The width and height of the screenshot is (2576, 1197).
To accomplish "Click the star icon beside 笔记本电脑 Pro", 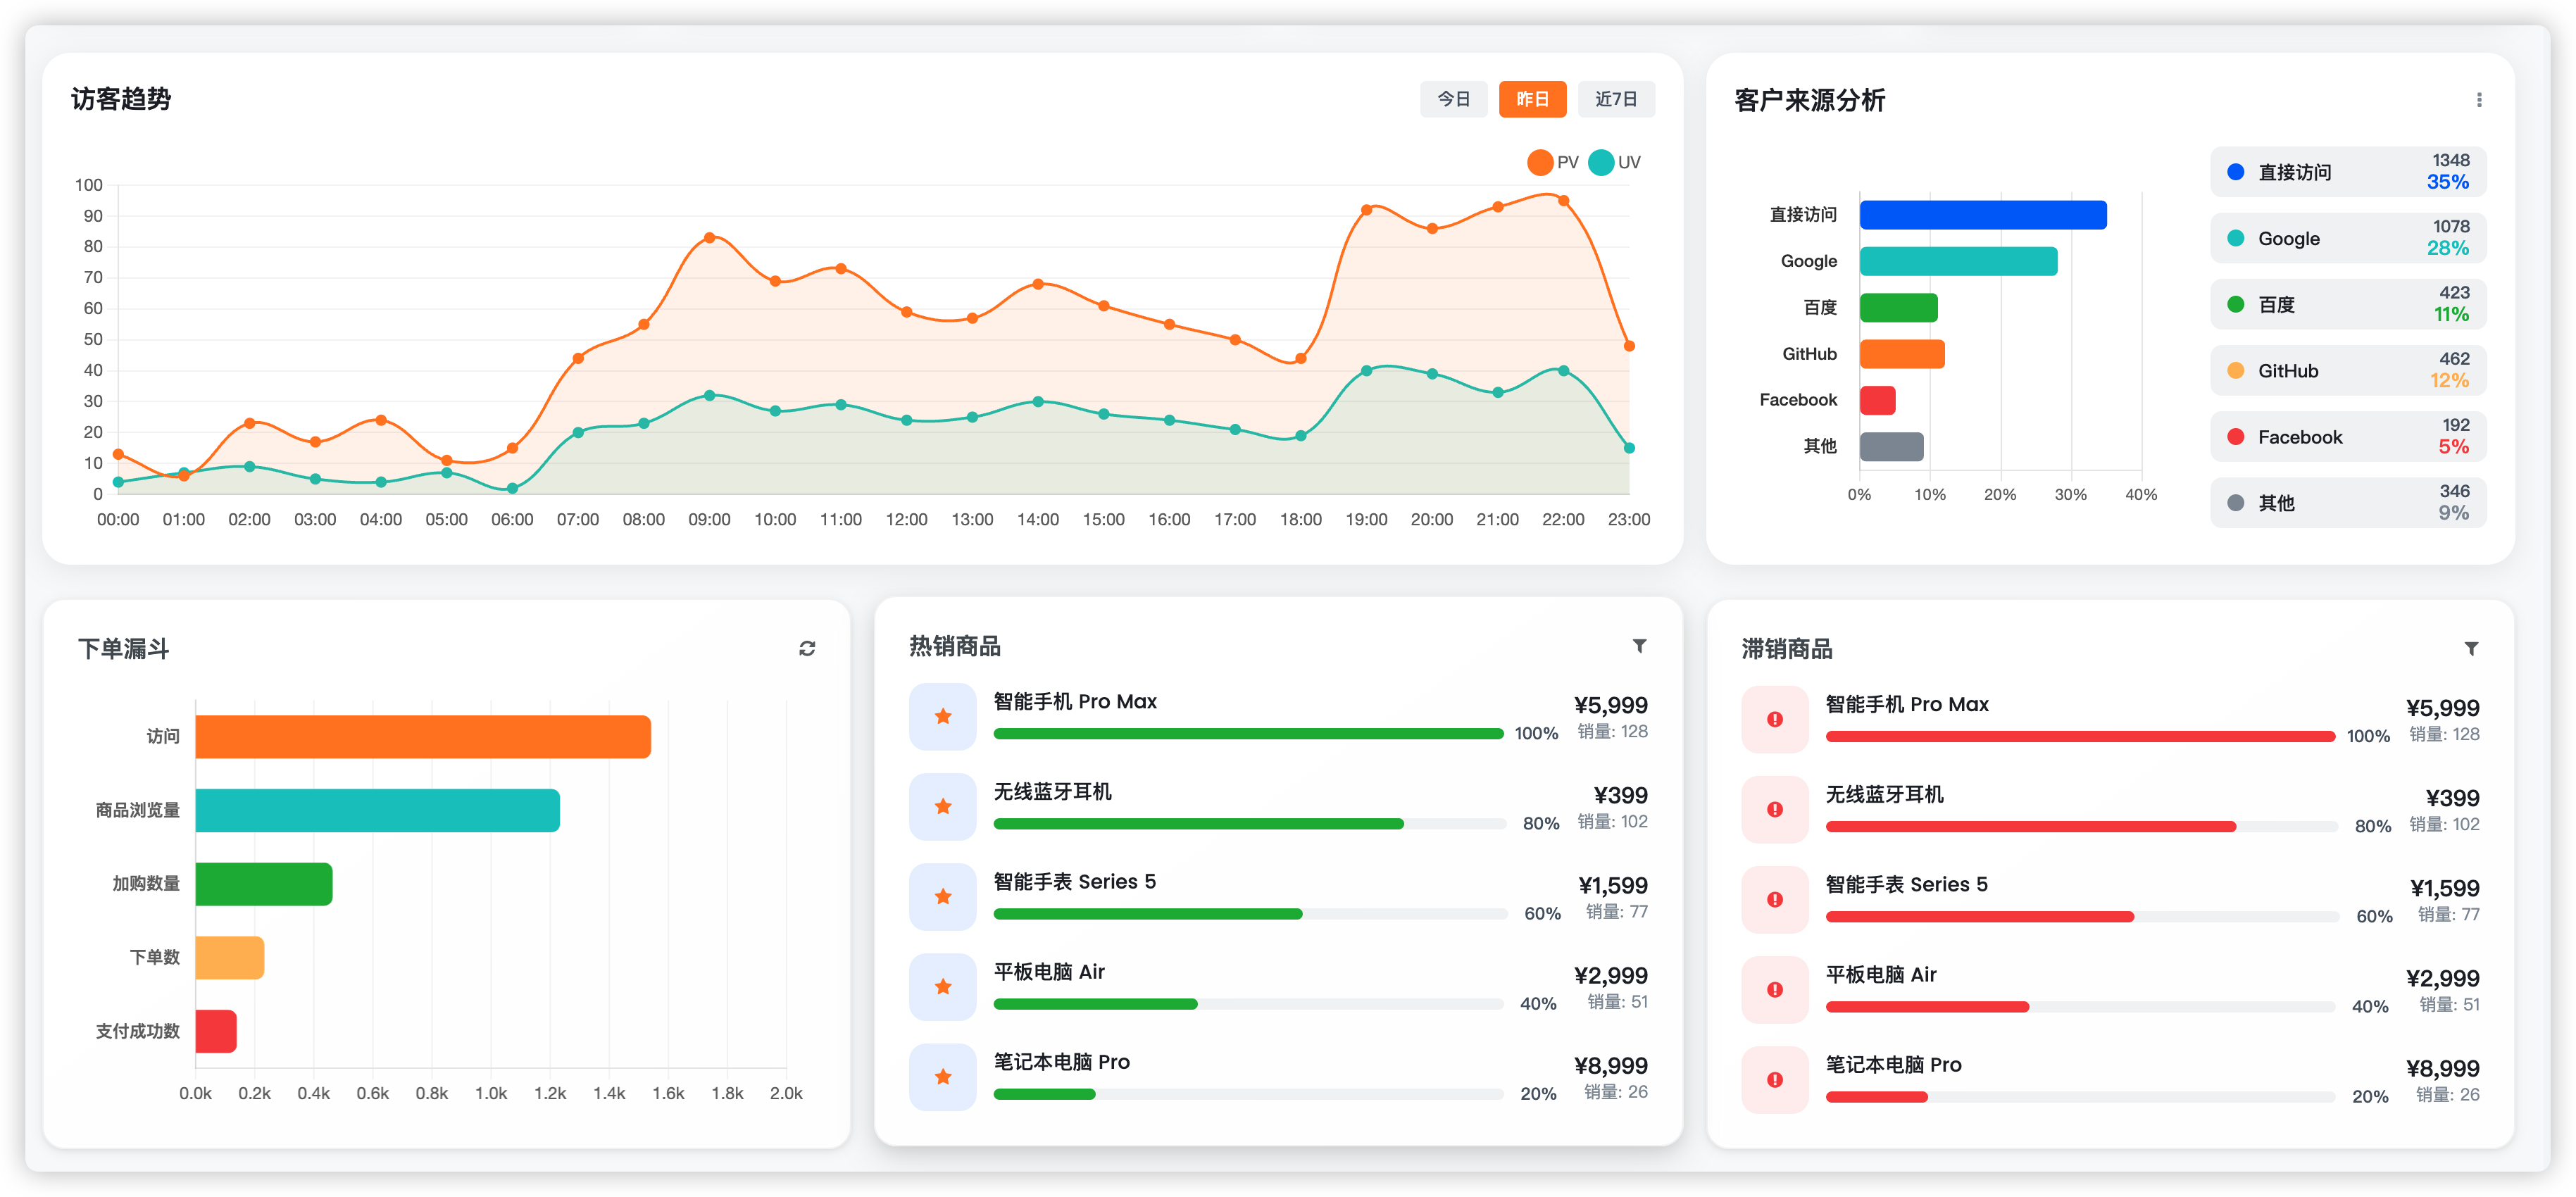I will coord(942,1077).
